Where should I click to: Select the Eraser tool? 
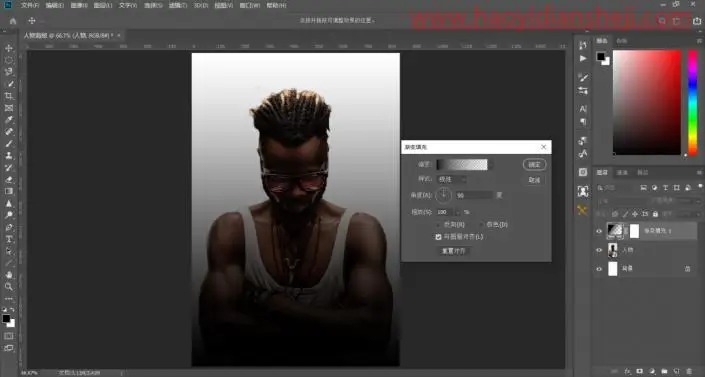click(9, 180)
